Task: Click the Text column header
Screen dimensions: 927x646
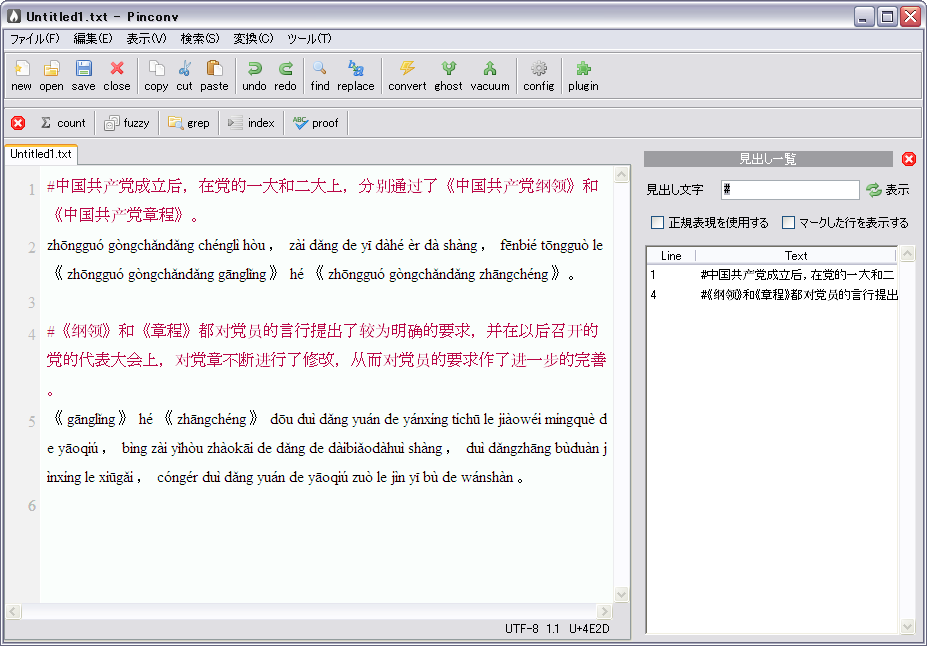Action: (796, 256)
